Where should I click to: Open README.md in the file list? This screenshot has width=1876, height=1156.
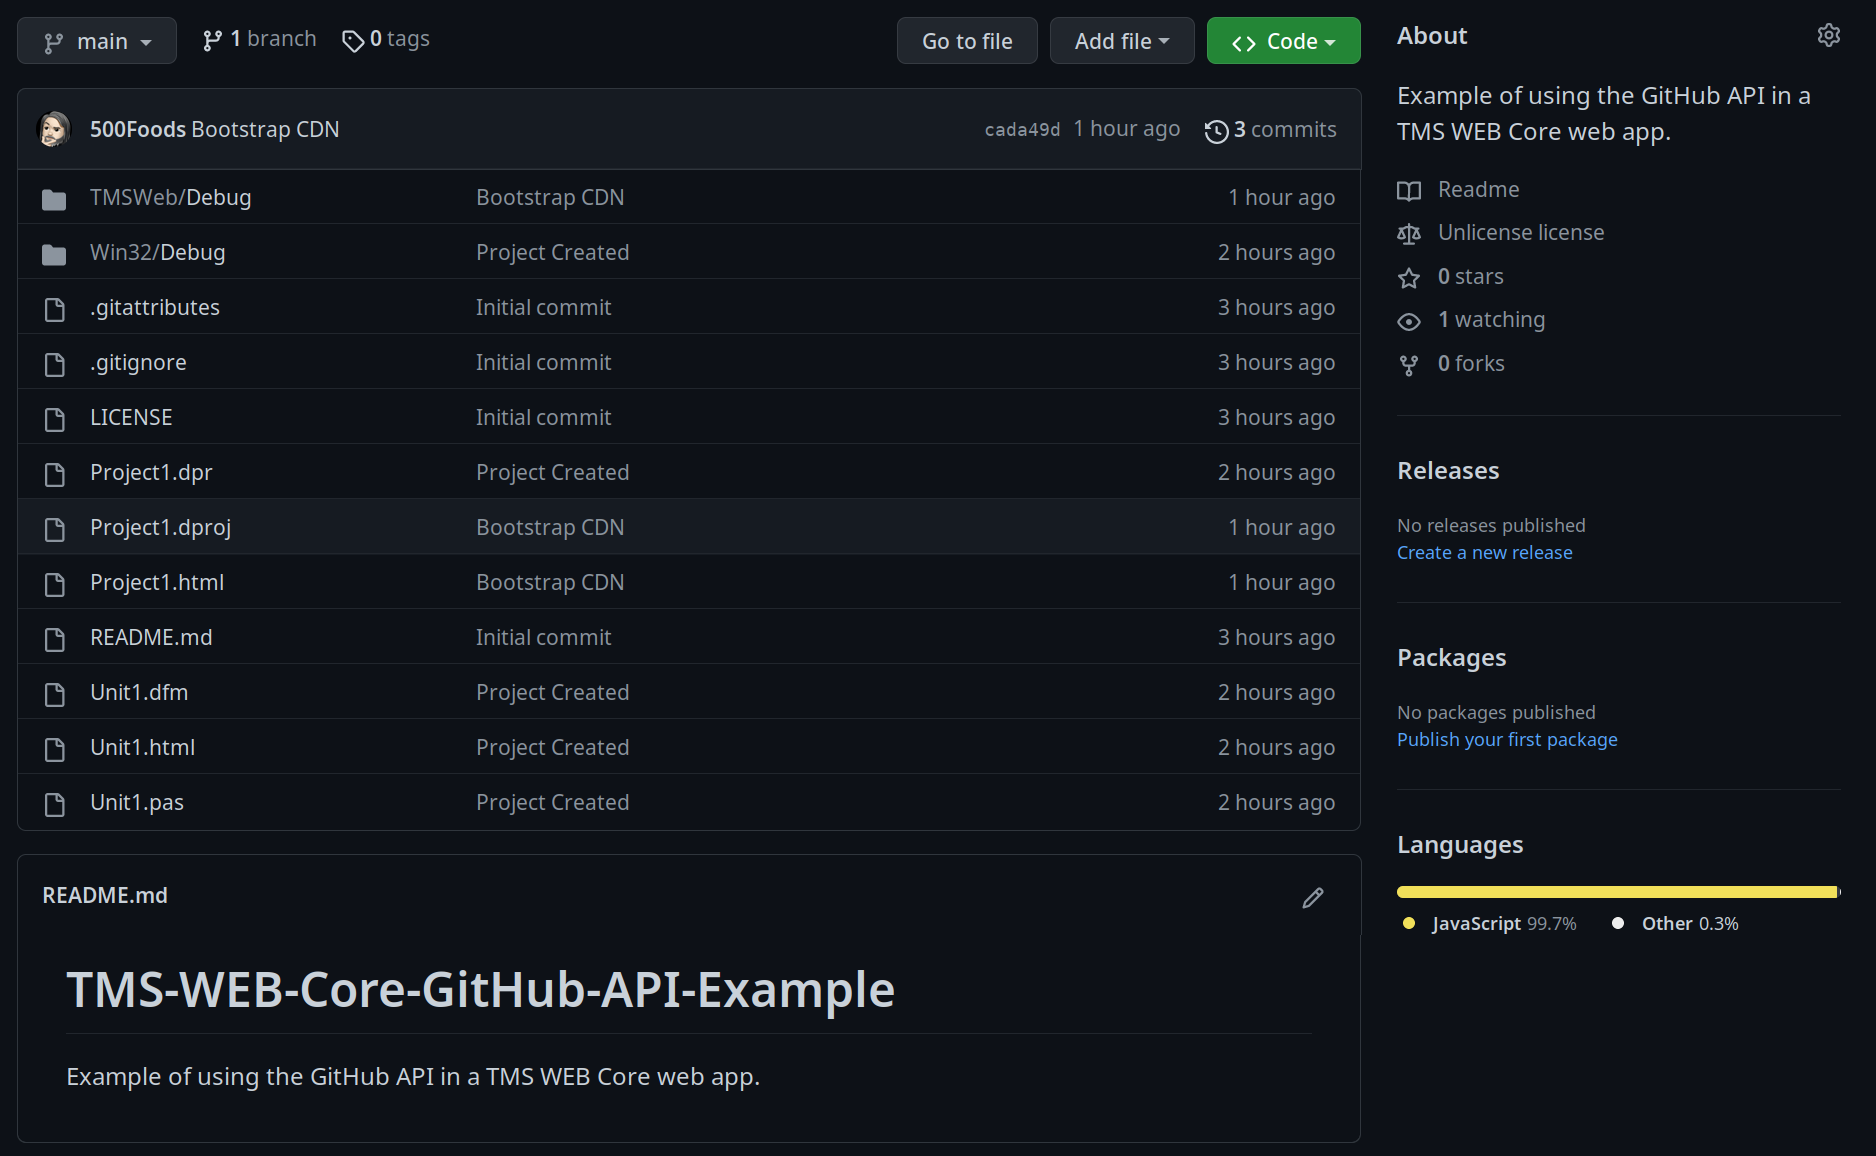coord(151,637)
